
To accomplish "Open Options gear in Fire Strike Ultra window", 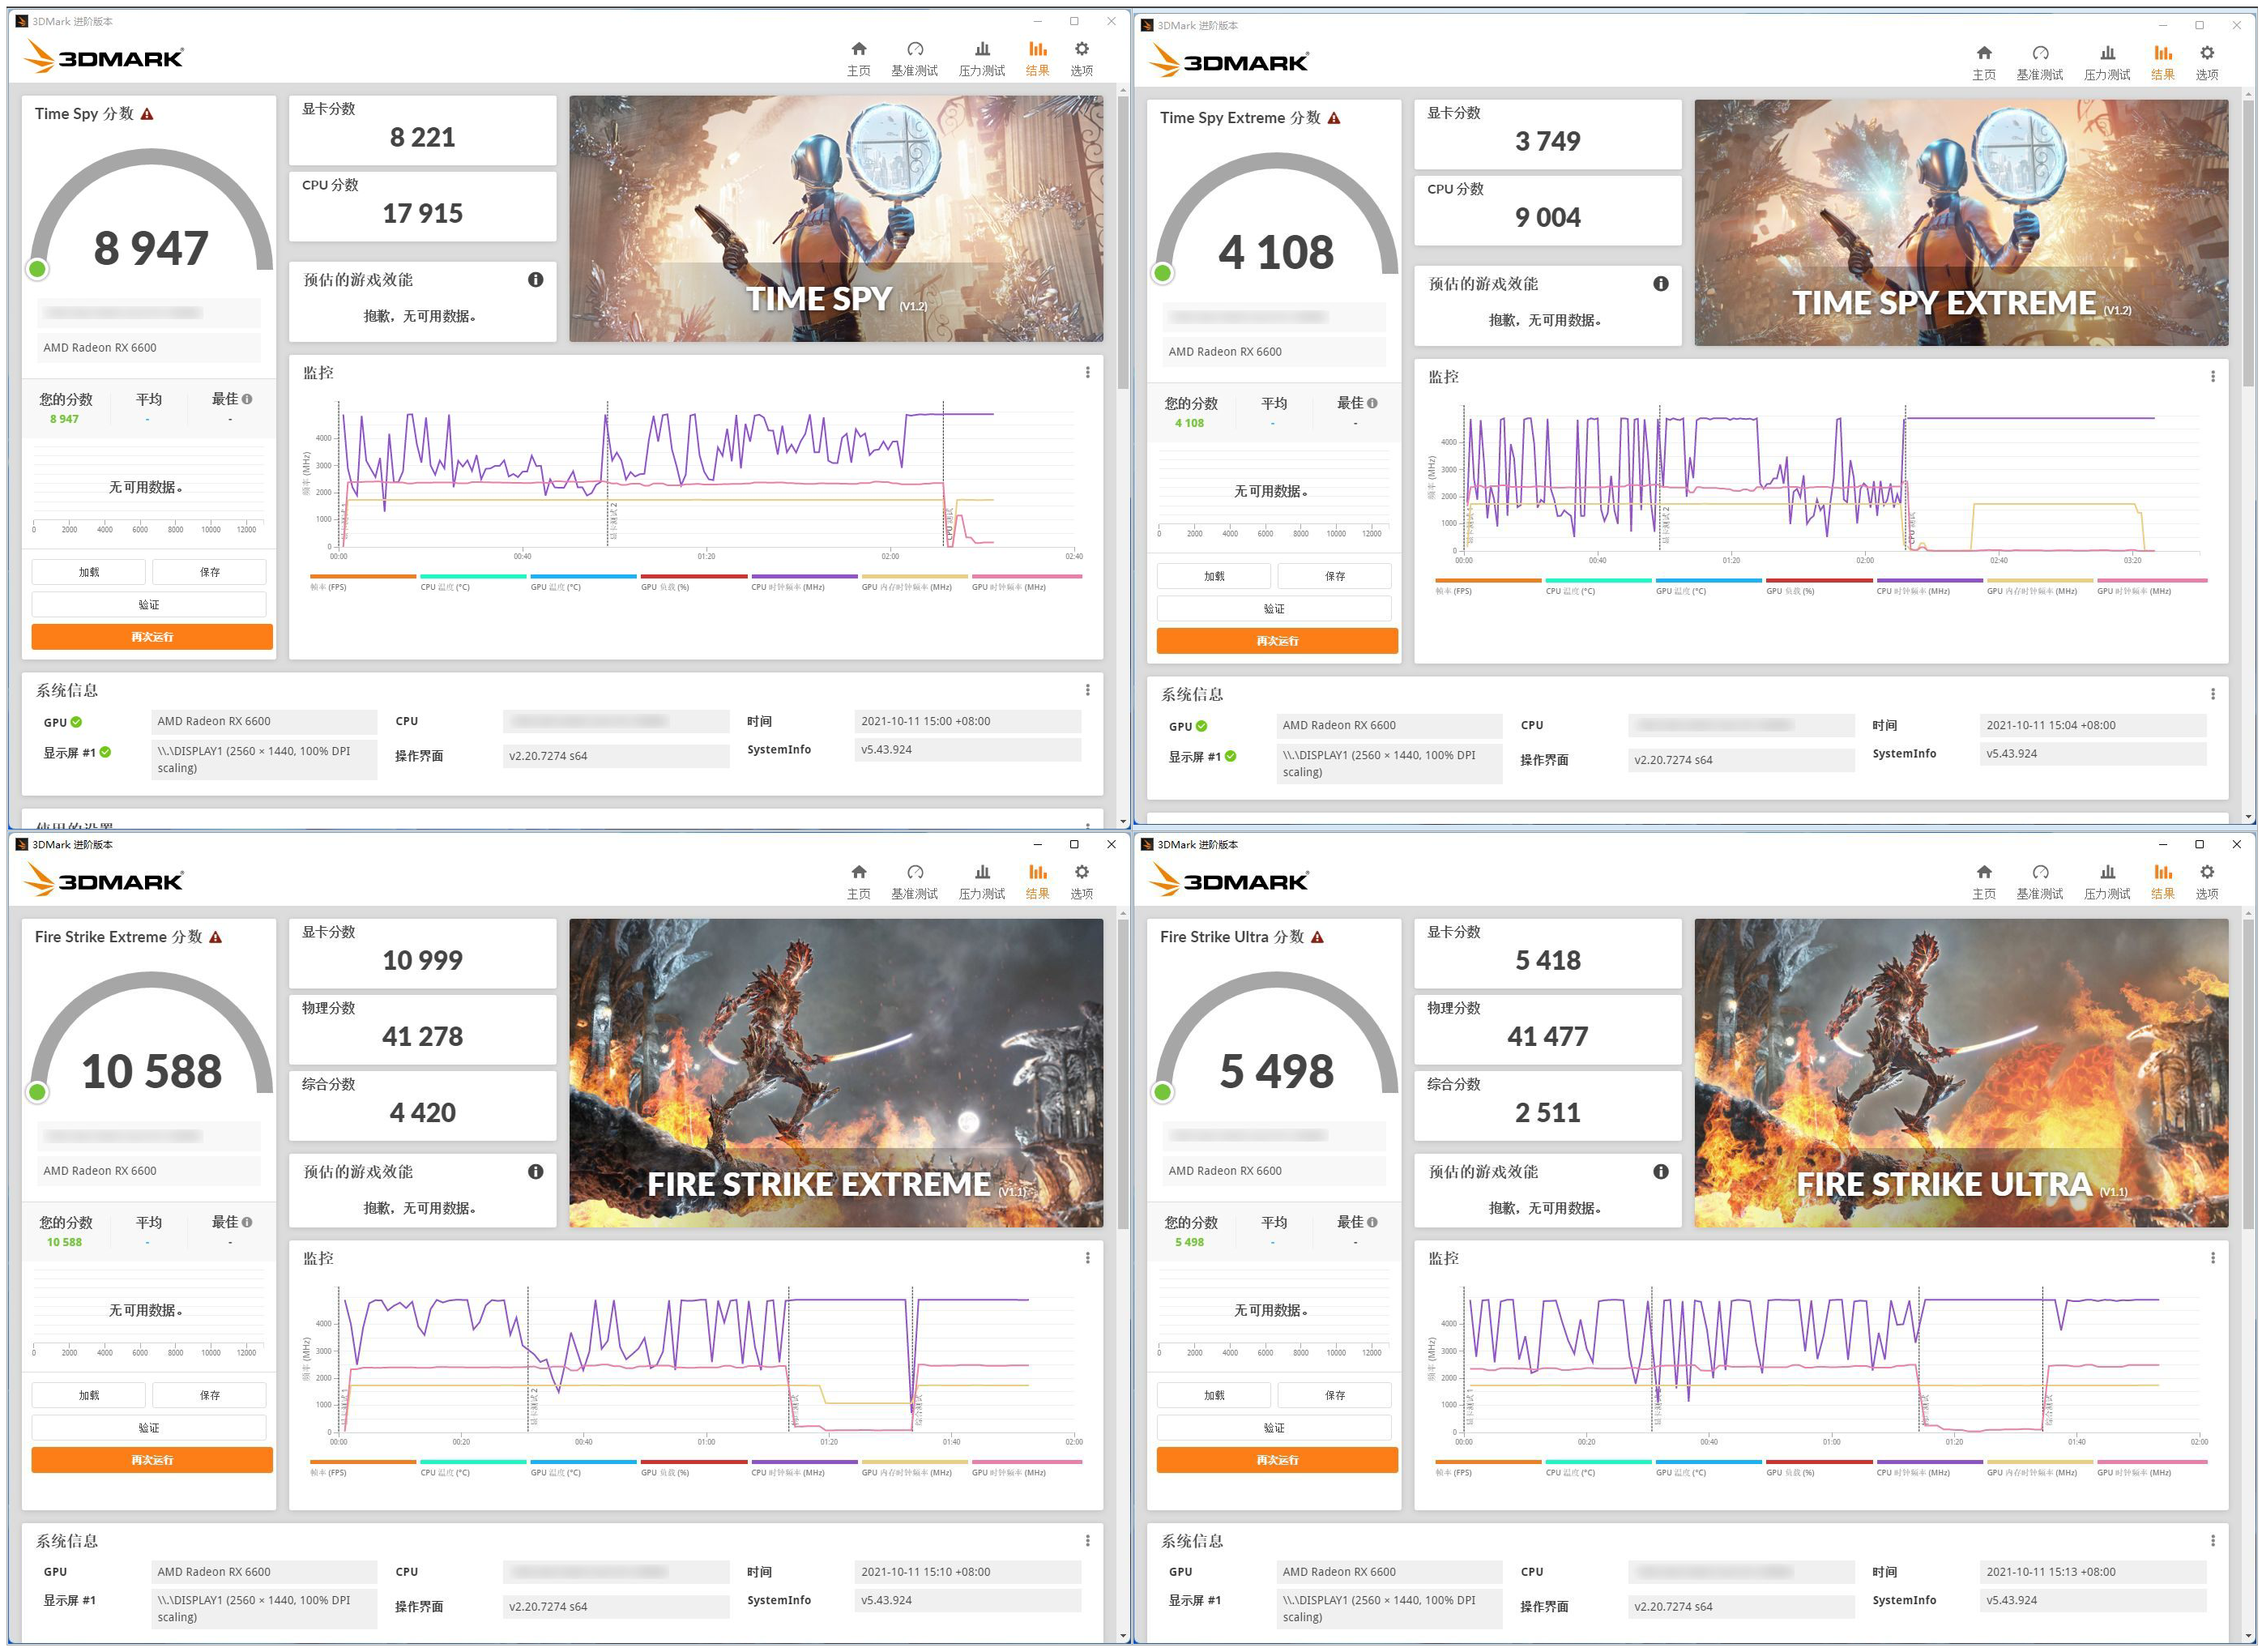I will coord(2206,881).
